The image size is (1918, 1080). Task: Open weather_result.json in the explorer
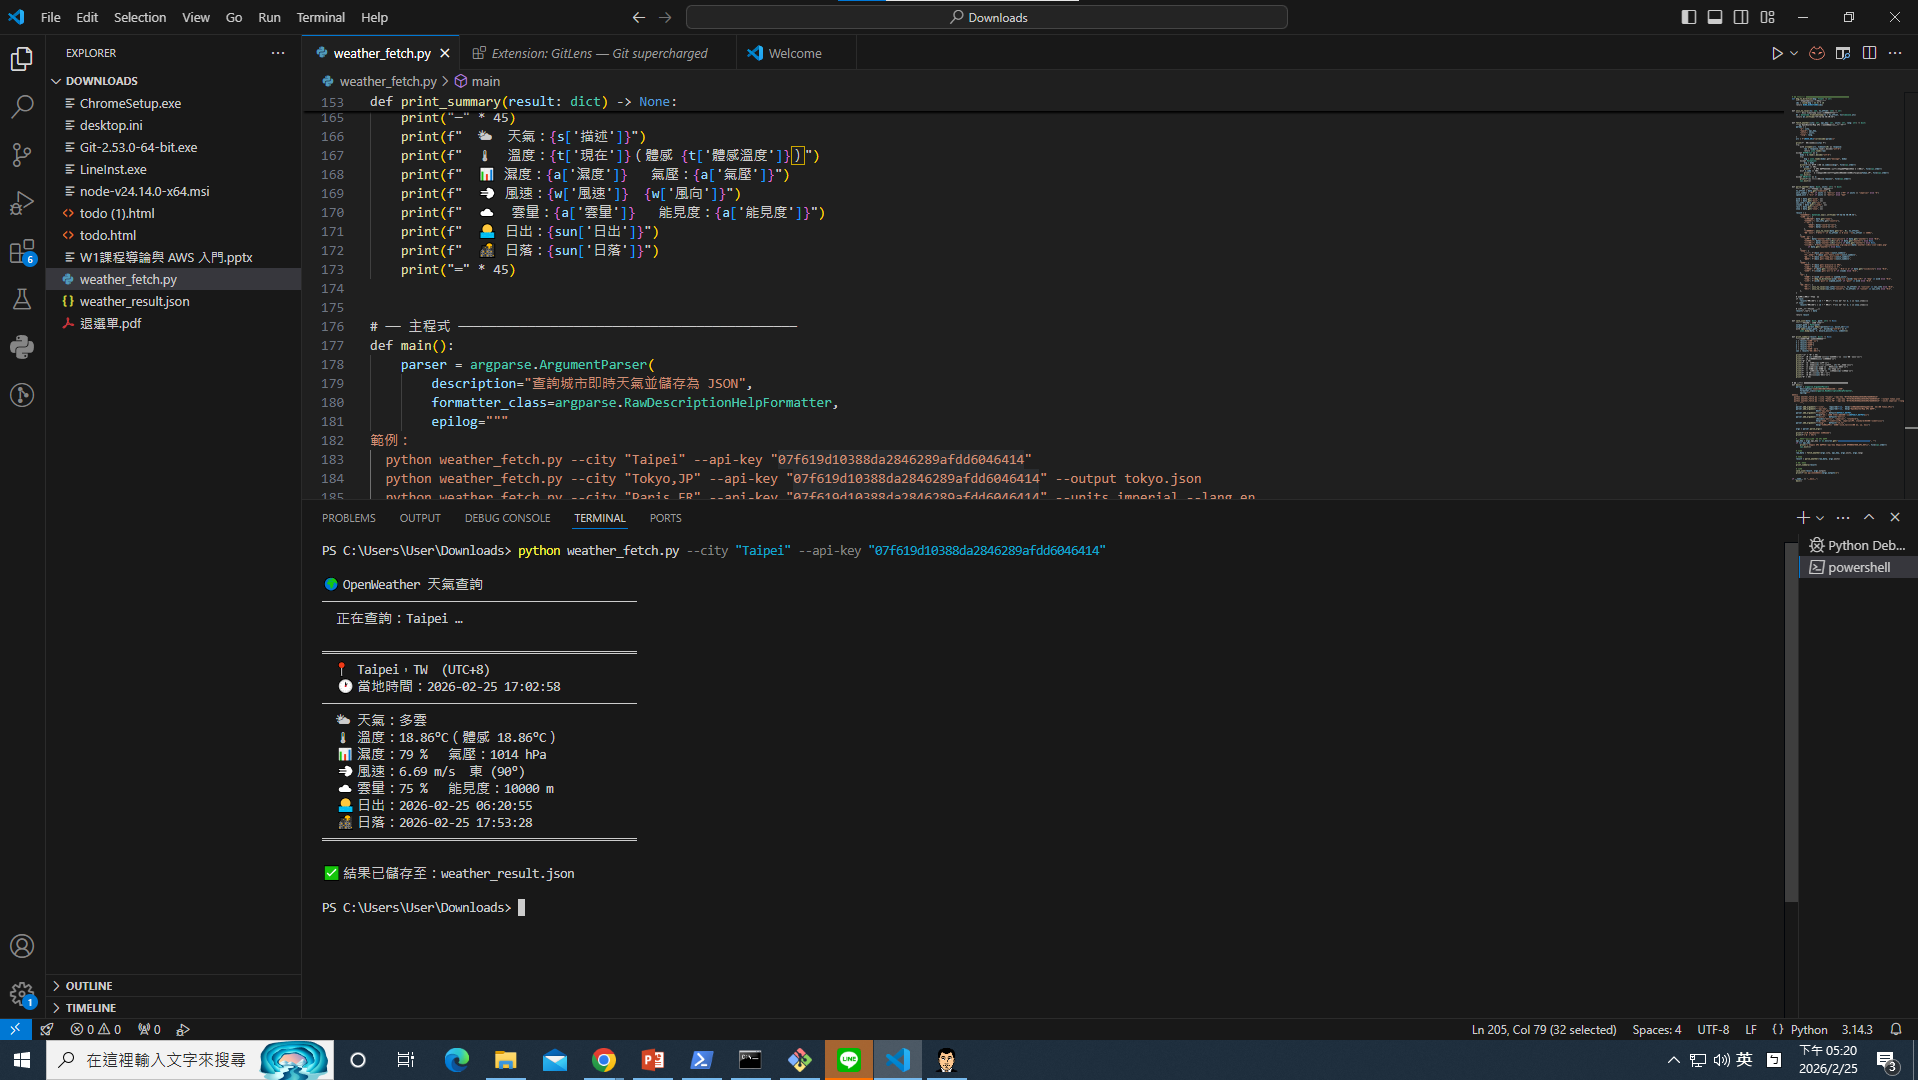(134, 301)
